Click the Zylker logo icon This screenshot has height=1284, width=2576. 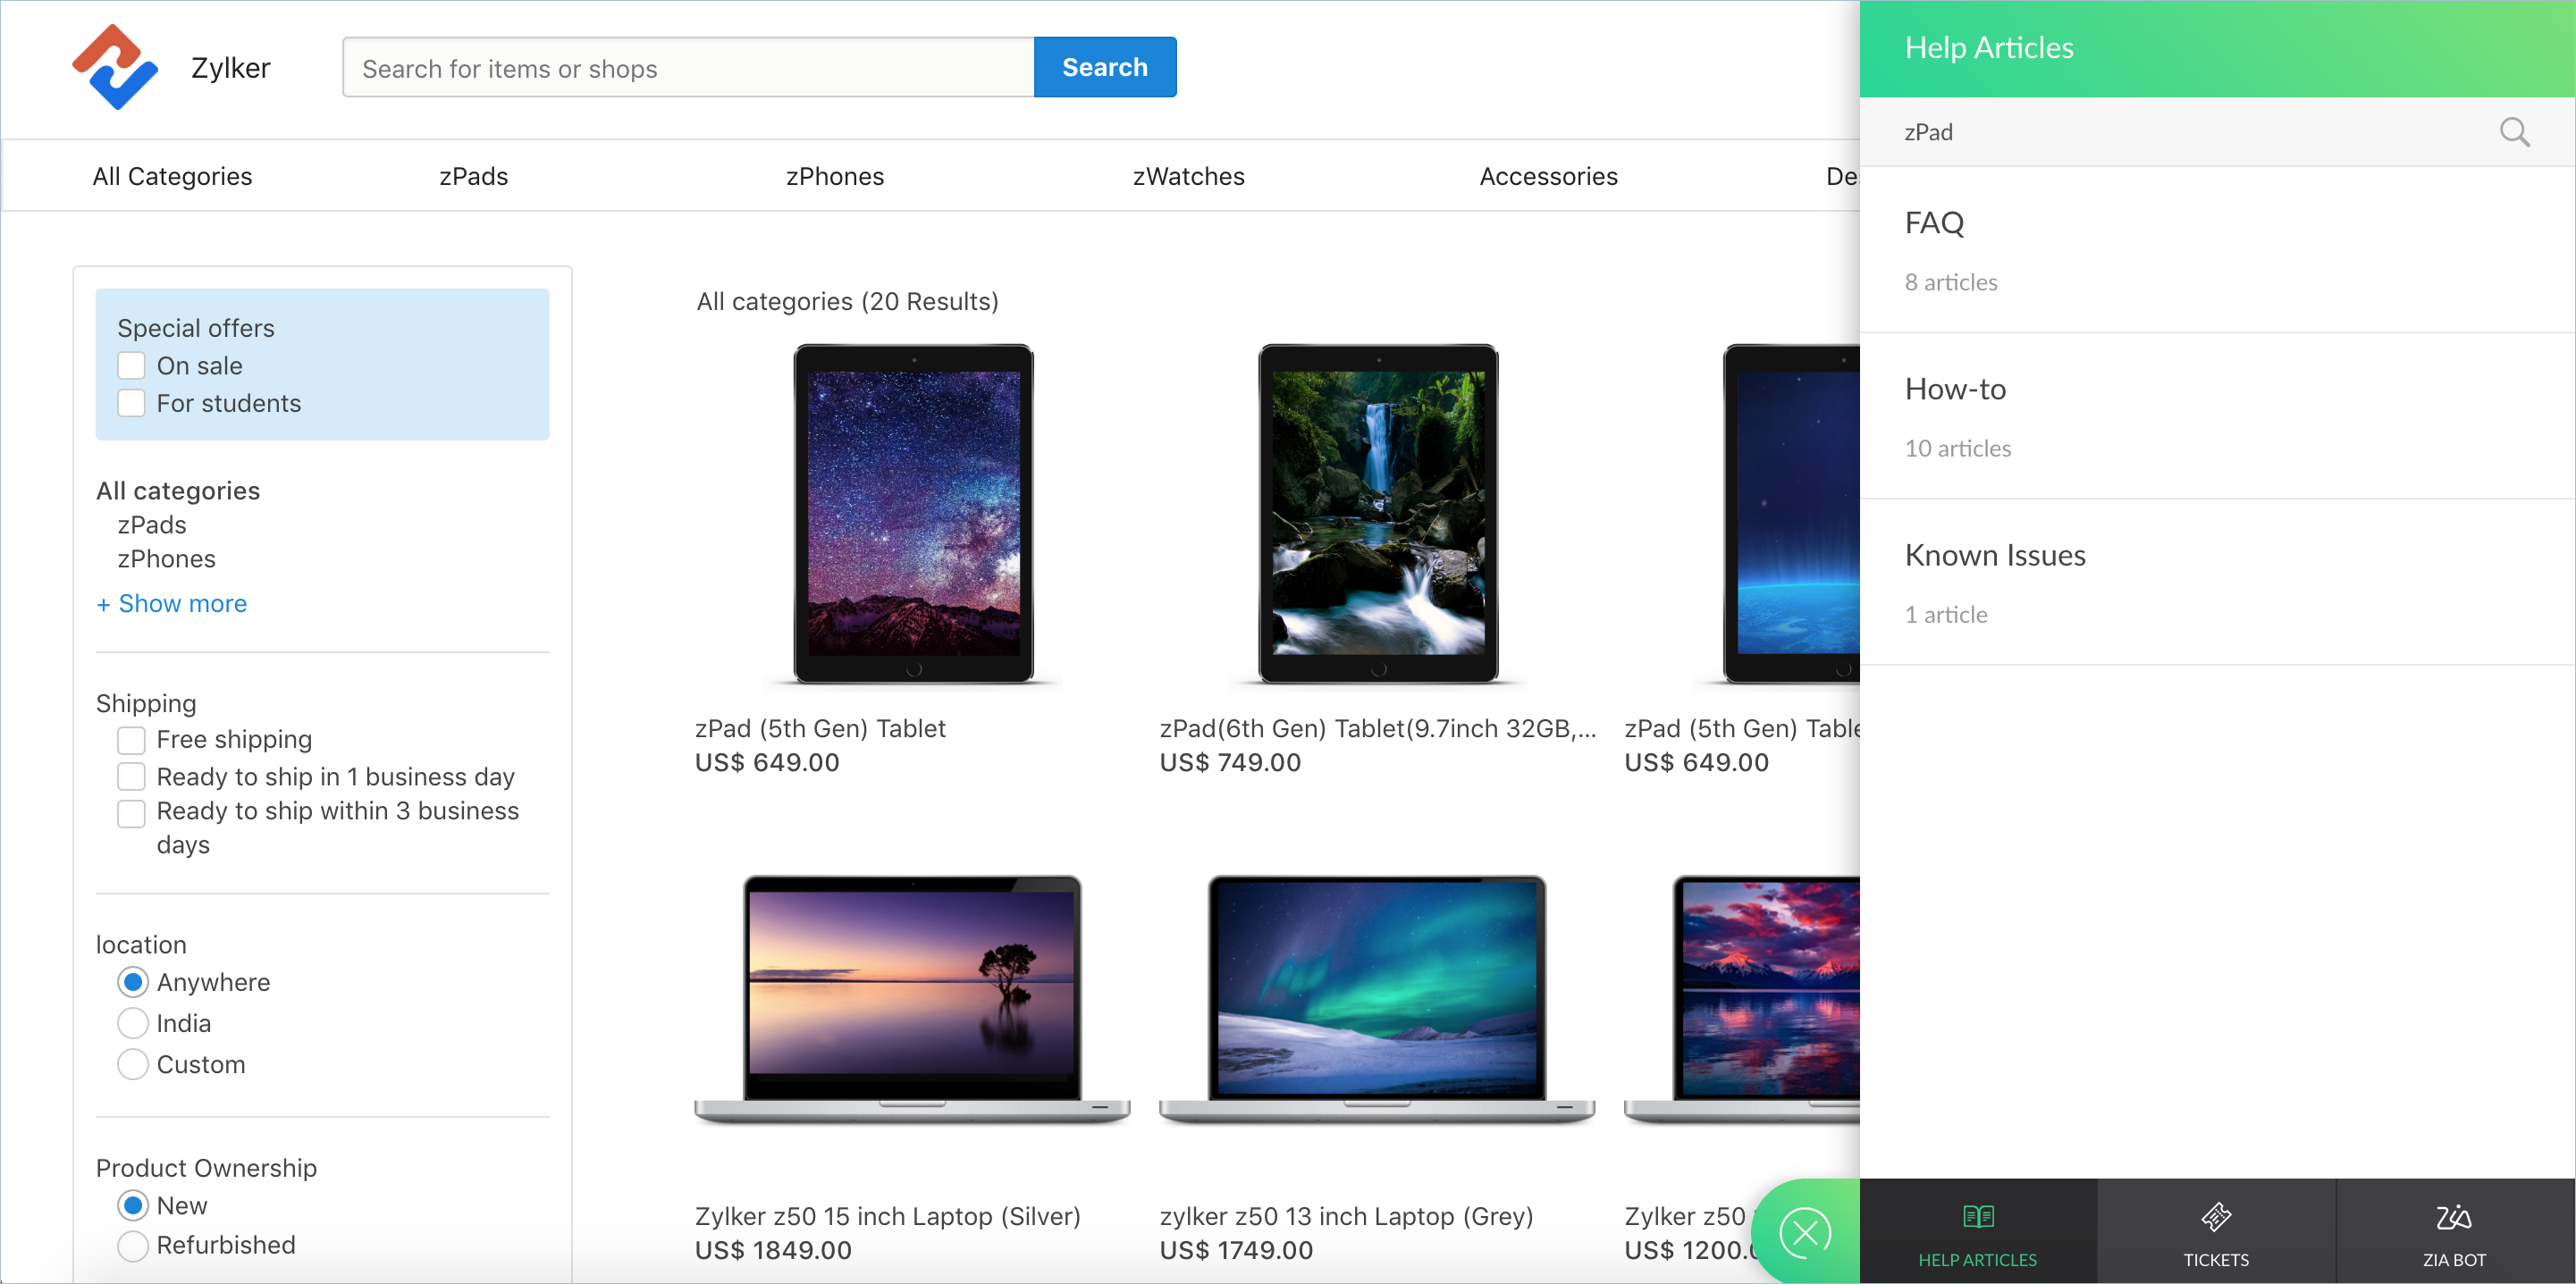115,67
